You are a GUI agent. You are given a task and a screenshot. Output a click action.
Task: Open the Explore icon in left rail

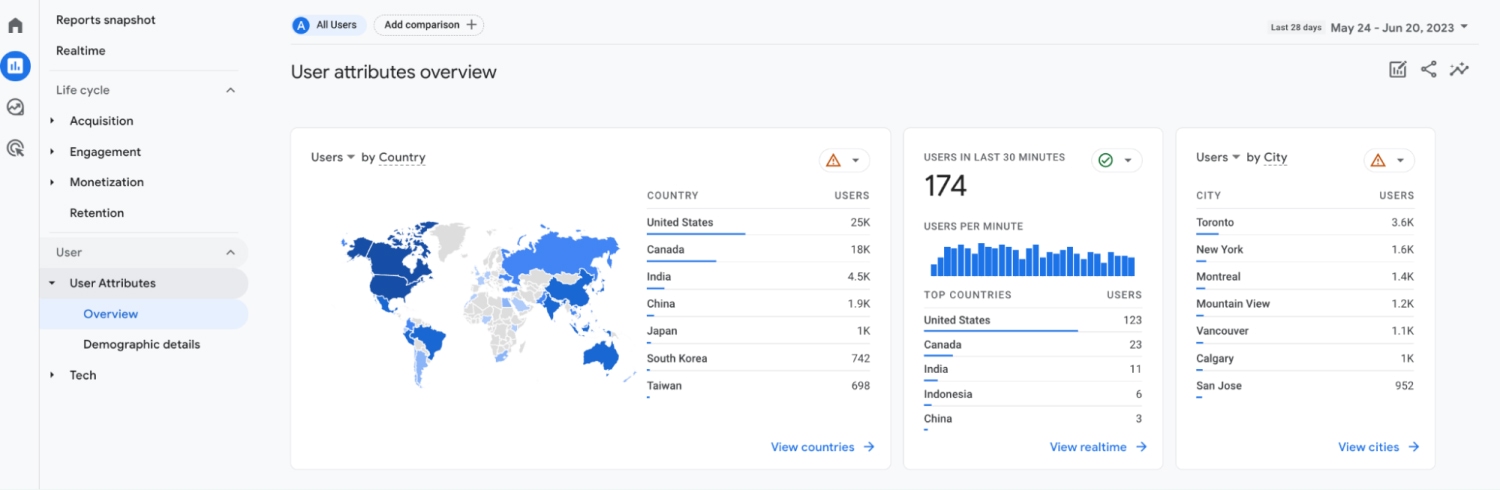(15, 107)
